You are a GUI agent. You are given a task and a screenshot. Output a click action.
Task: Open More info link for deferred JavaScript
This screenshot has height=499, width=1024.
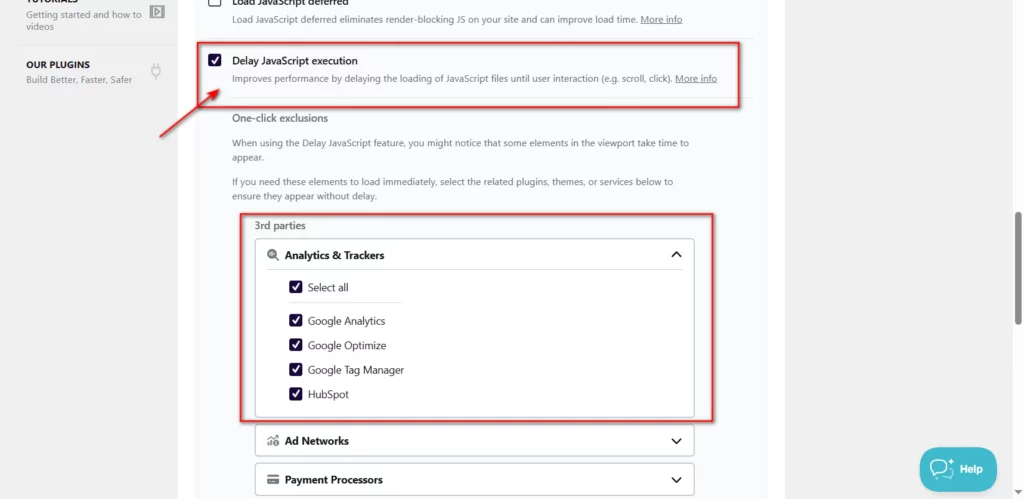(661, 20)
